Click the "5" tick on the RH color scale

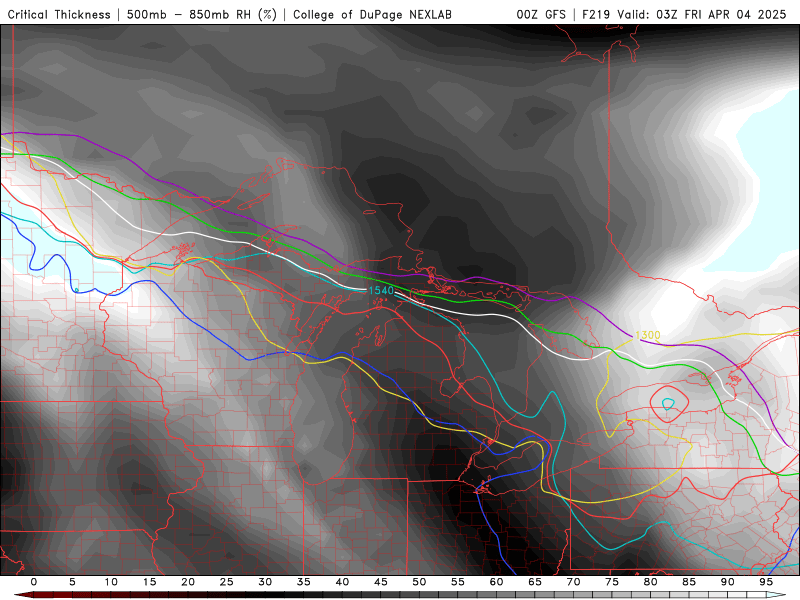click(x=72, y=582)
